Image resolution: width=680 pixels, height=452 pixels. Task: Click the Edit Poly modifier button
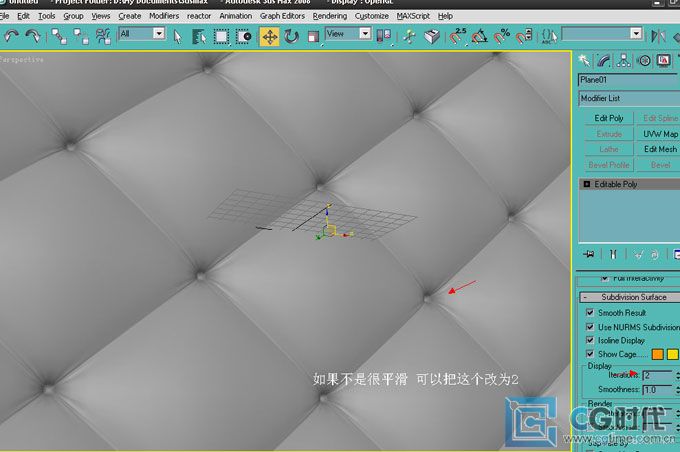(x=609, y=118)
